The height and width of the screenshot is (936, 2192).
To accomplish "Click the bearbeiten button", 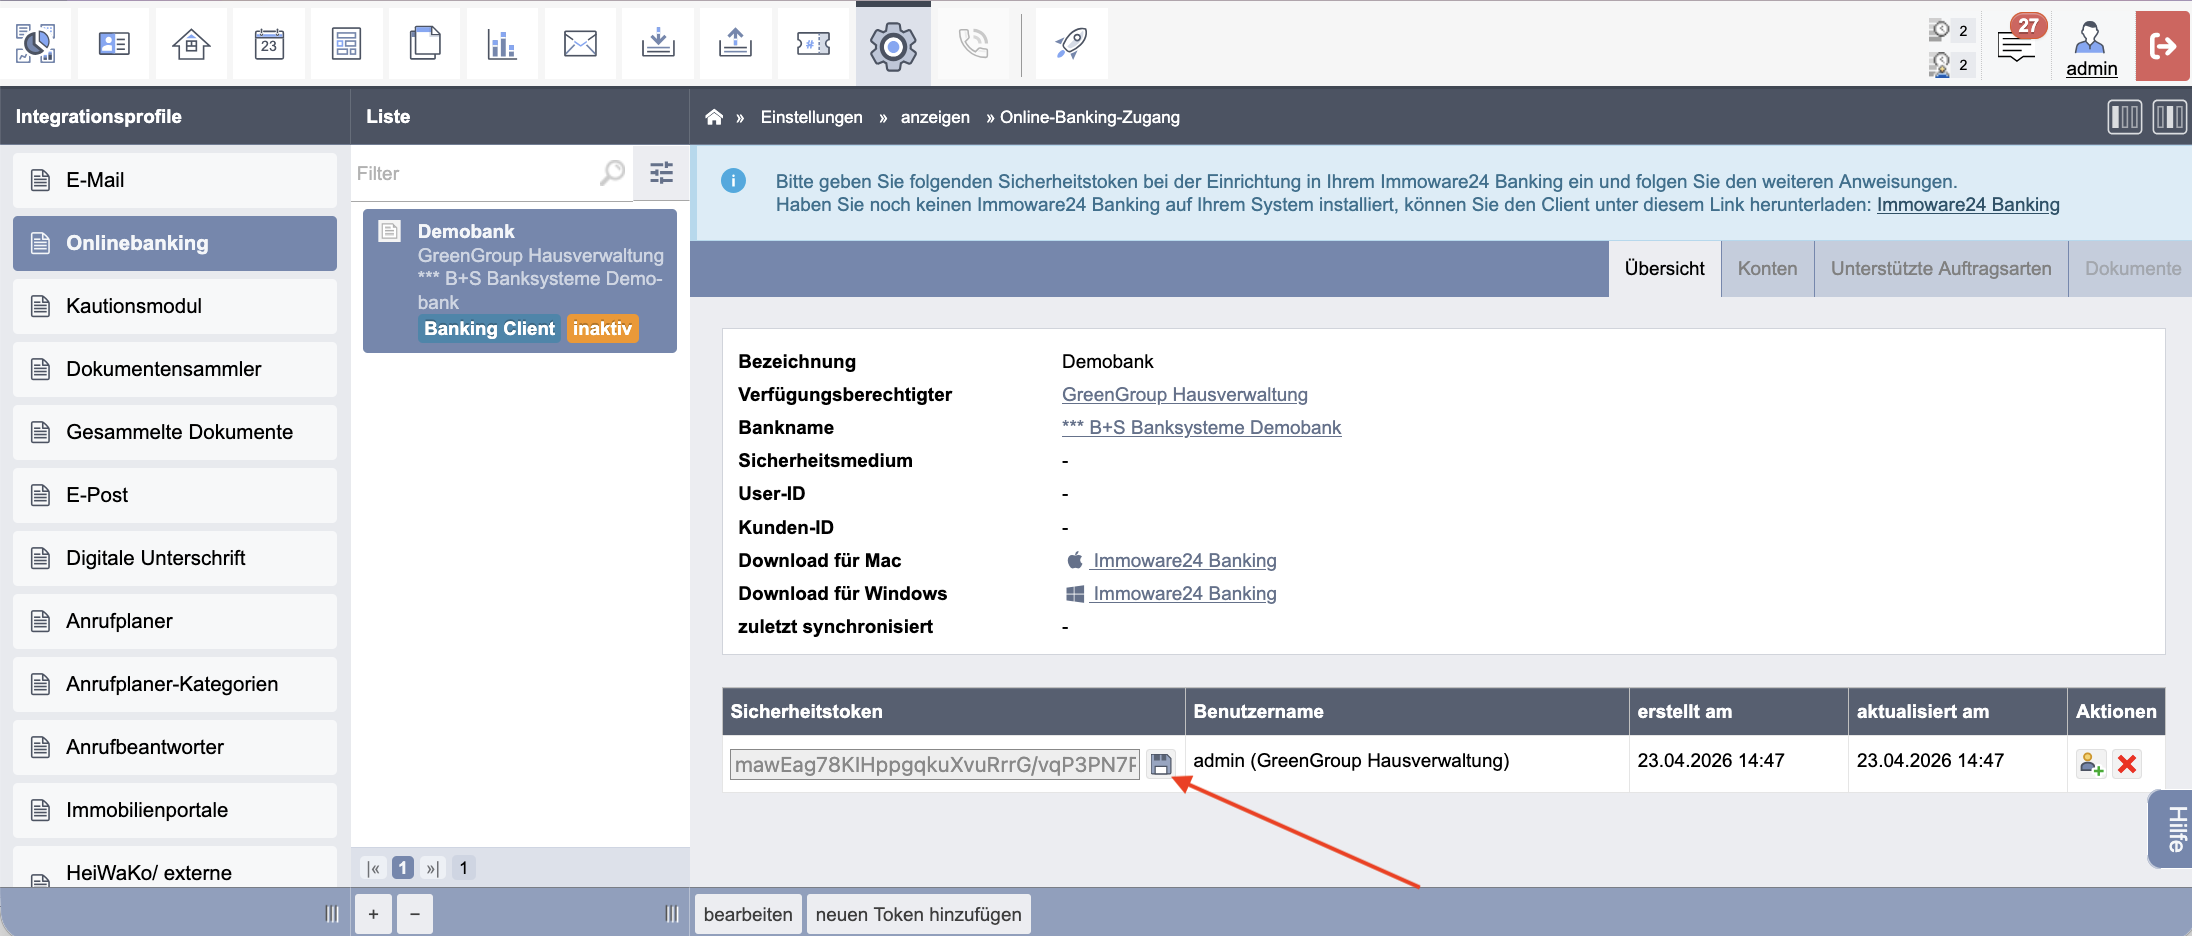I will [x=747, y=914].
